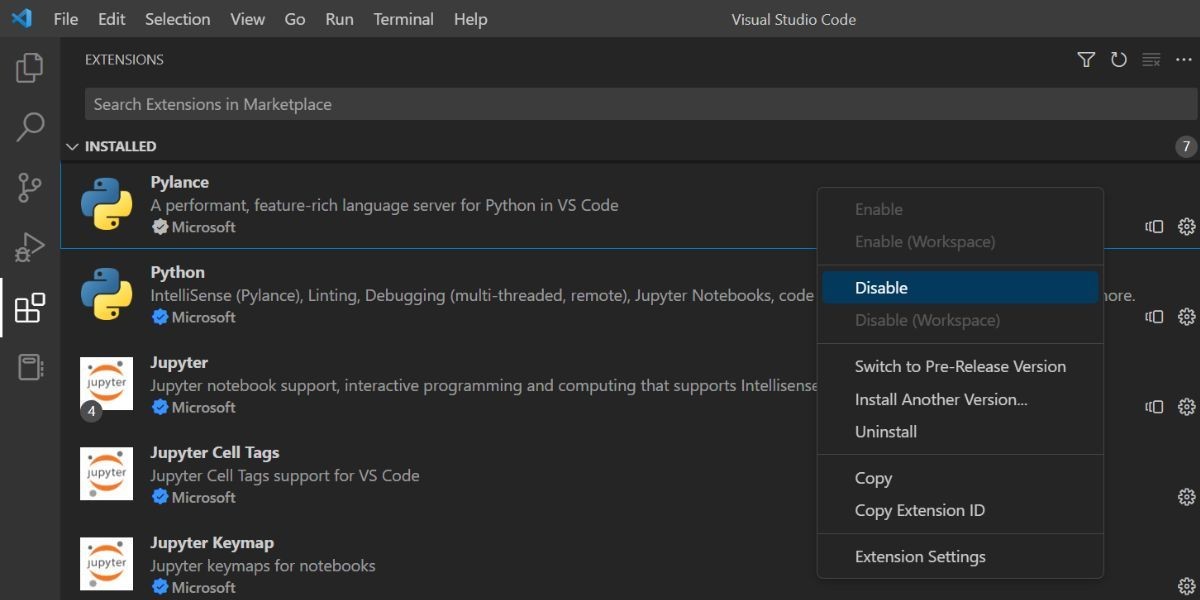This screenshot has height=600, width=1200.
Task: Click the grayed-out Disable (Workspace) entry
Action: pyautogui.click(x=960, y=320)
